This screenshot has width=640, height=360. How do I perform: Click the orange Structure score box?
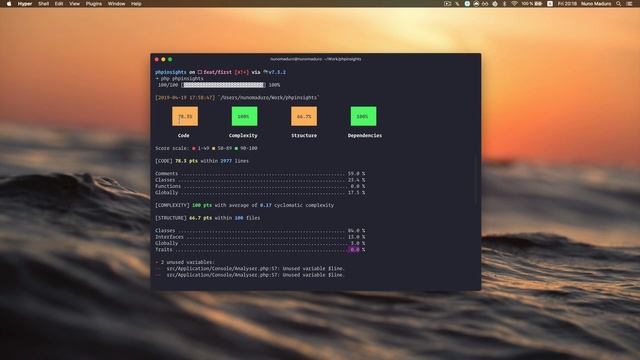(x=304, y=116)
